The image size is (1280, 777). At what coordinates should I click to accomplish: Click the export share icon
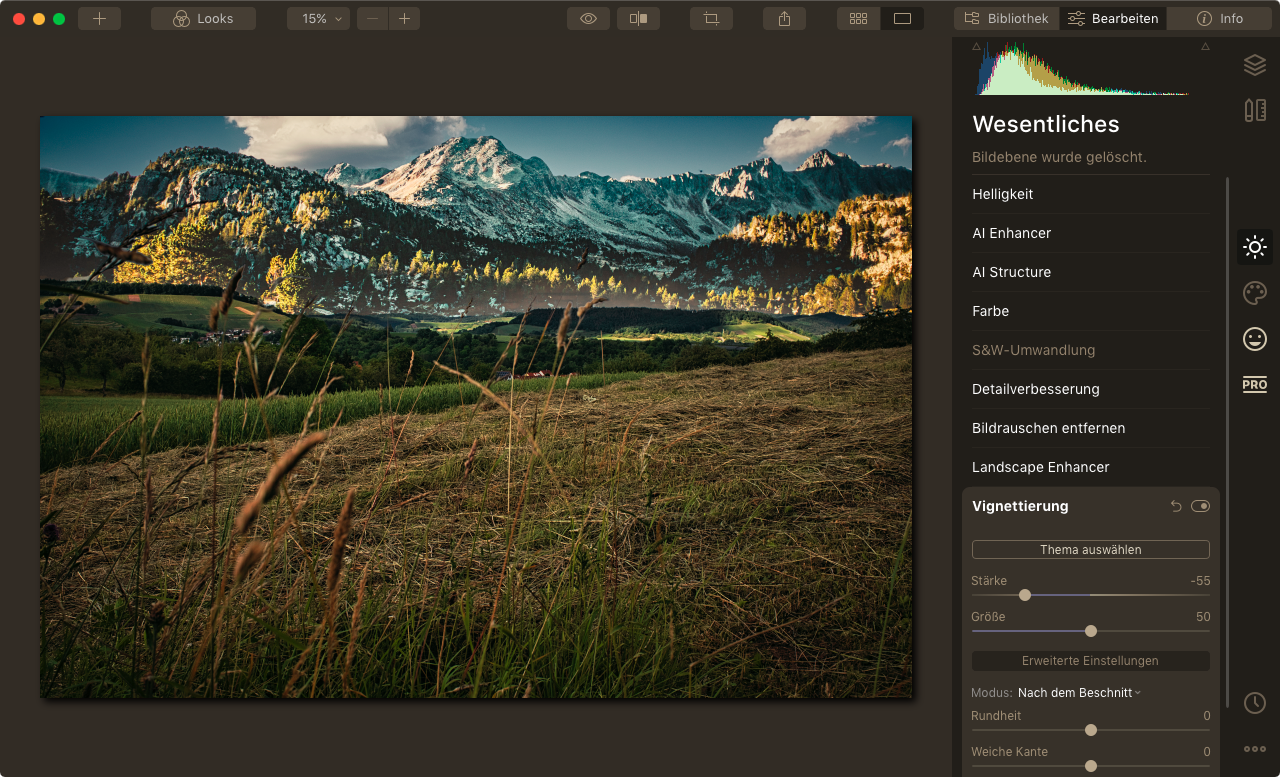[x=784, y=19]
